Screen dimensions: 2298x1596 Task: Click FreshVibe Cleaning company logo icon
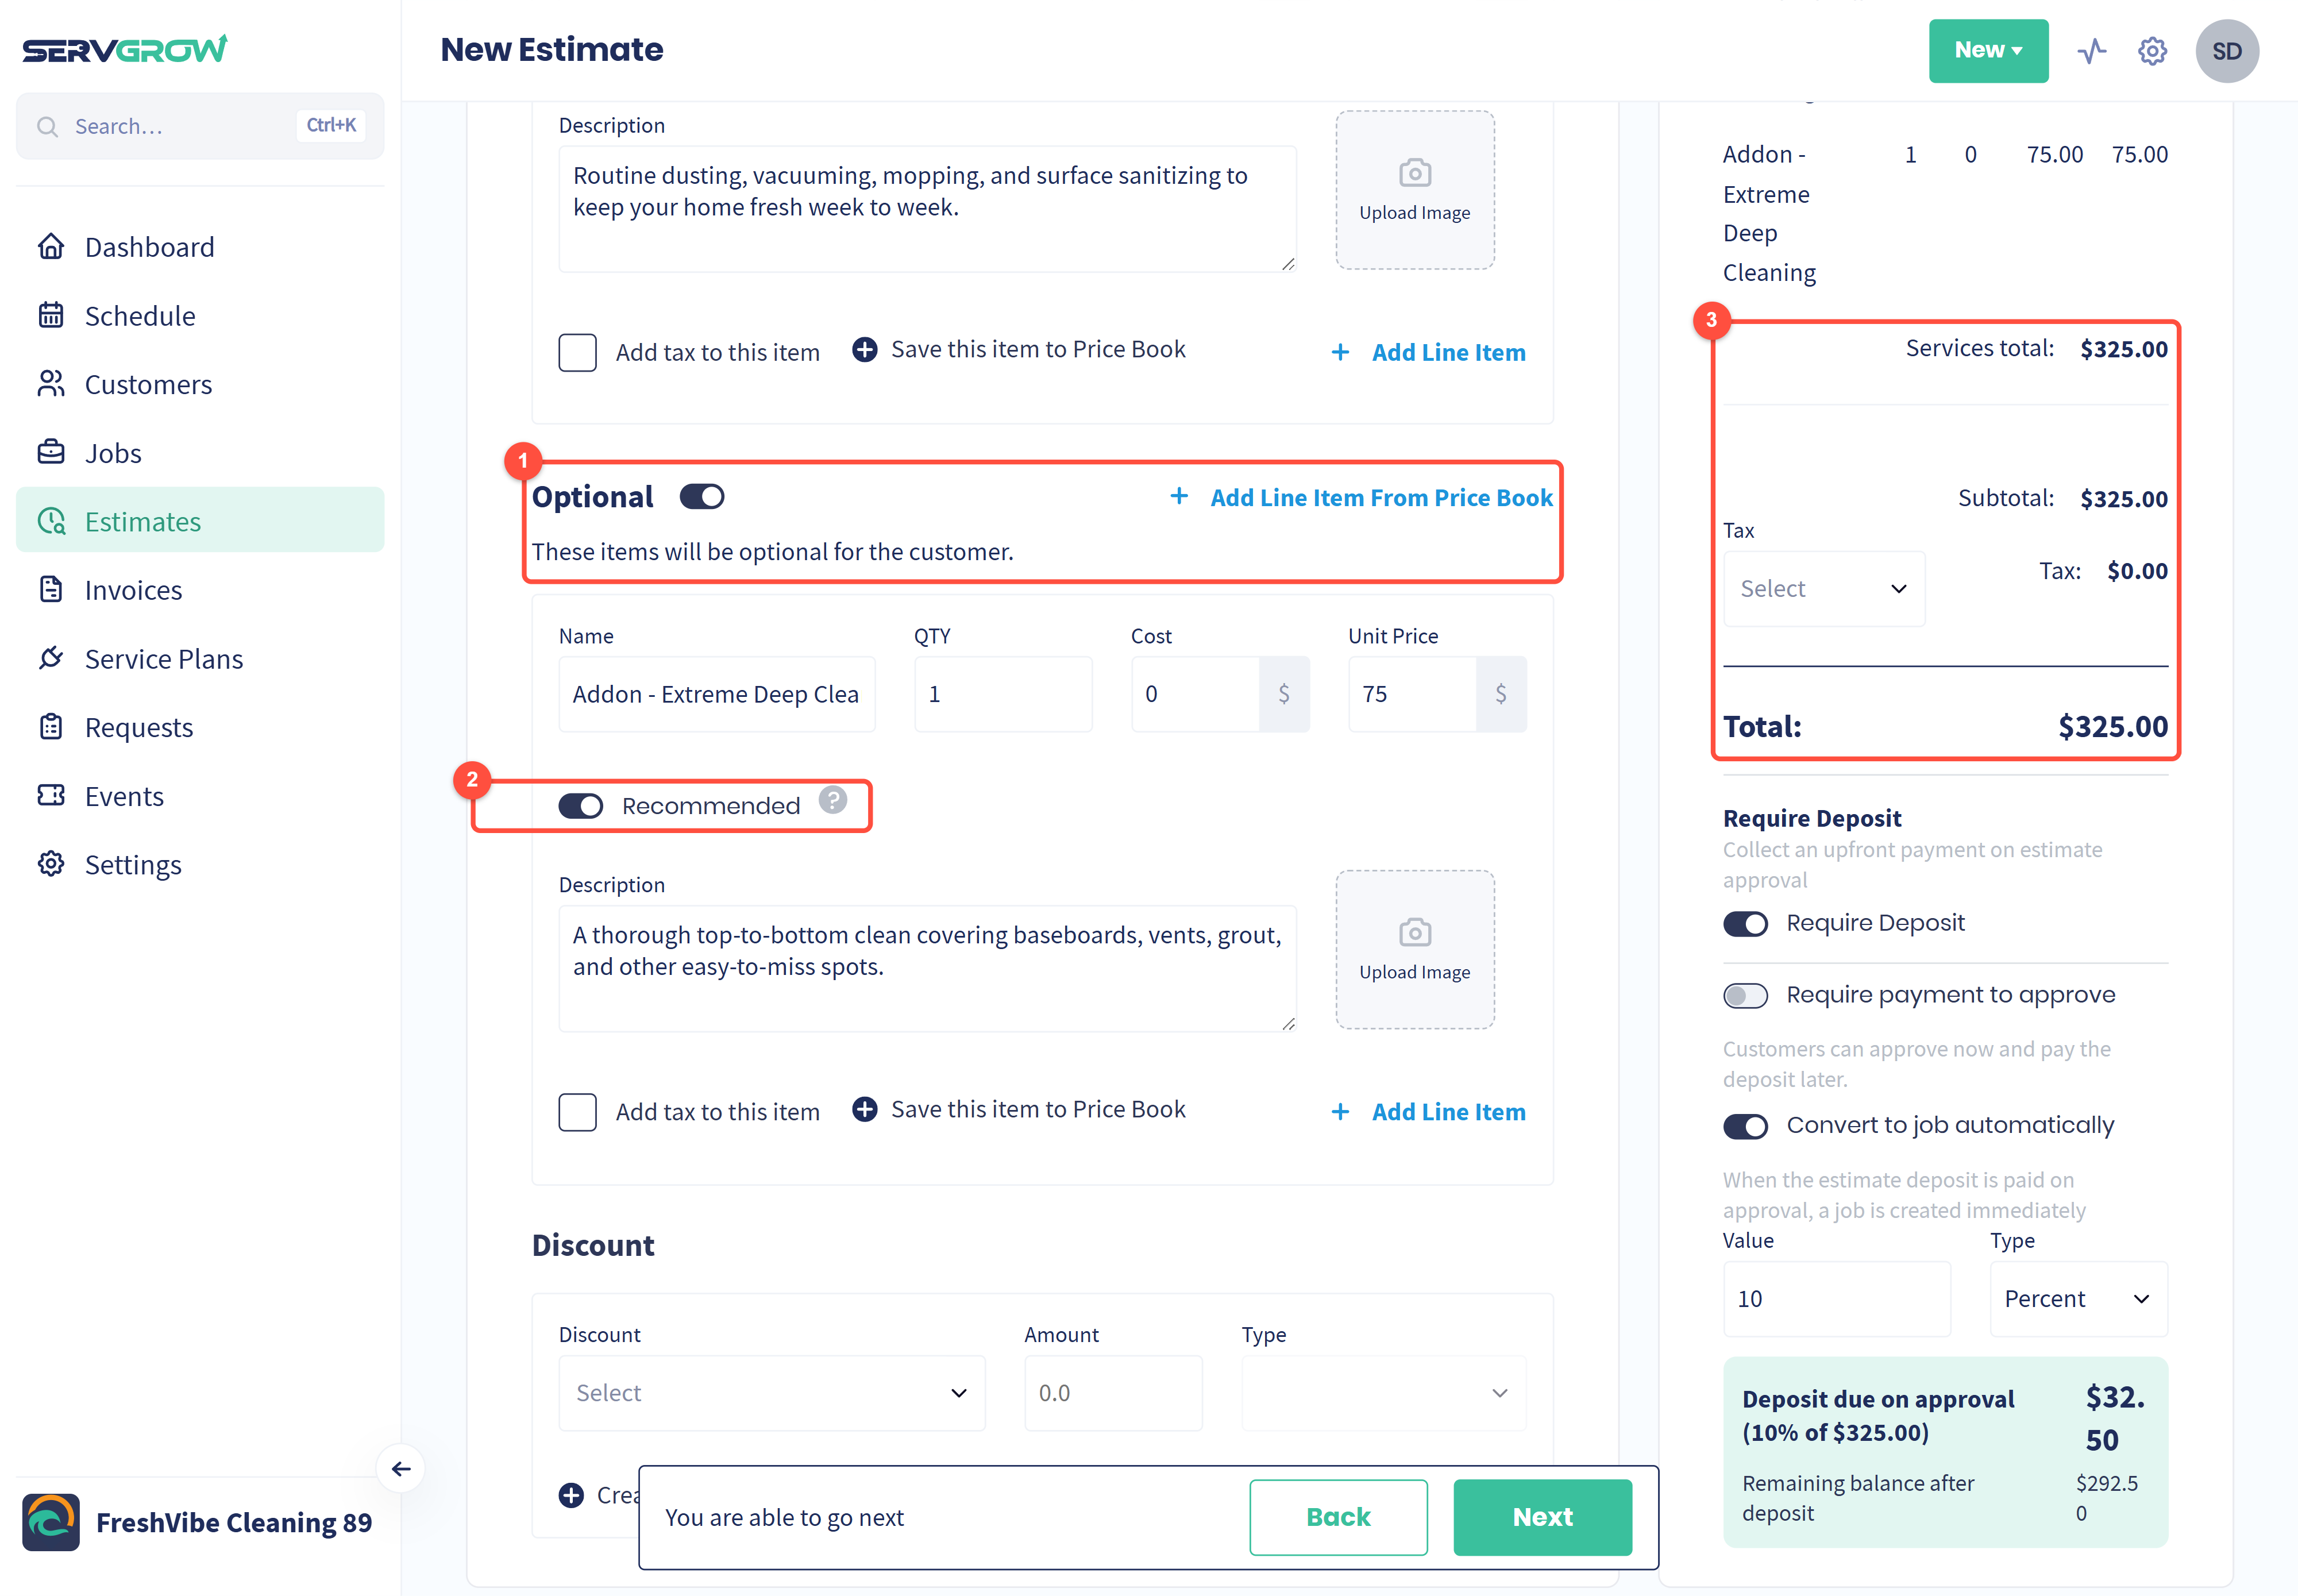[x=51, y=1521]
